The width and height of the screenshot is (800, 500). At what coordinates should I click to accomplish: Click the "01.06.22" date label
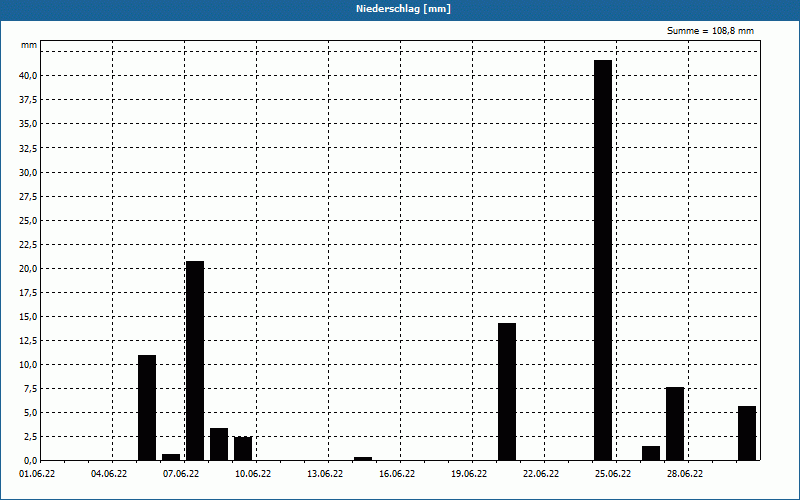37,474
